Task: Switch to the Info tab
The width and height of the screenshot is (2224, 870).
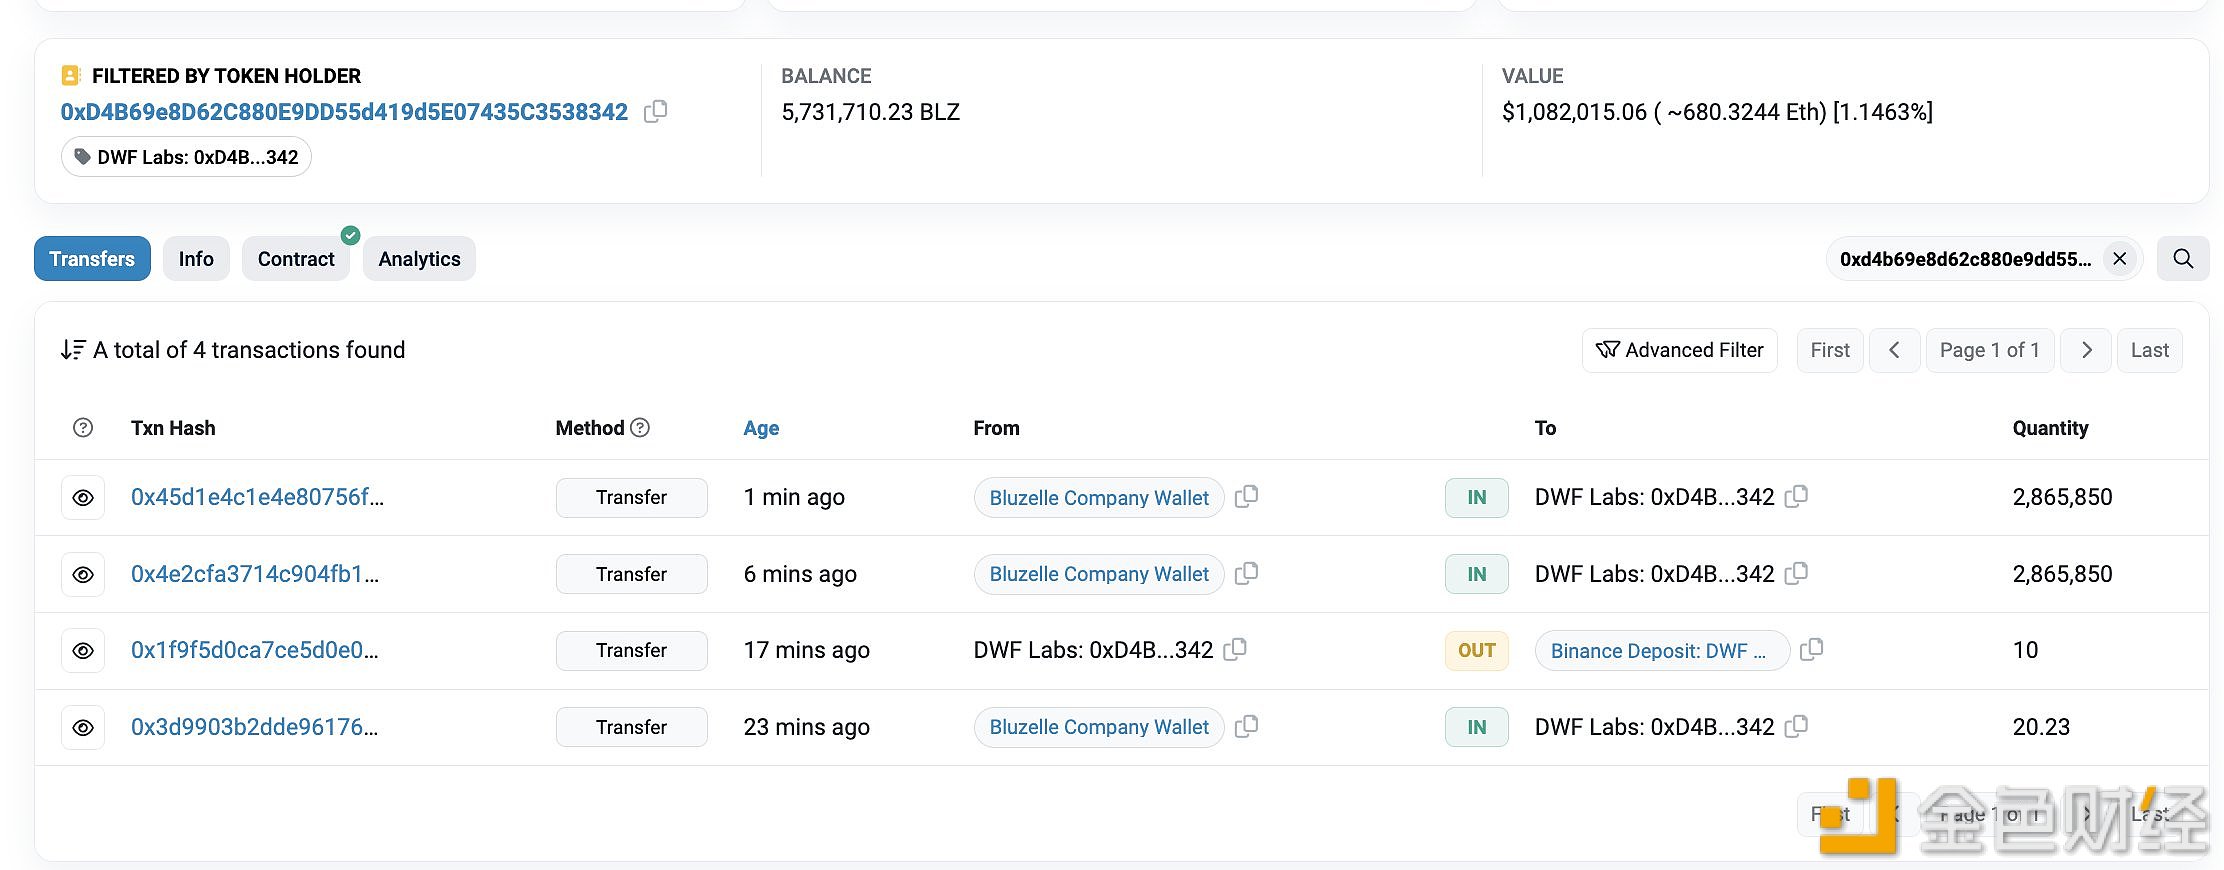Action: [196, 259]
